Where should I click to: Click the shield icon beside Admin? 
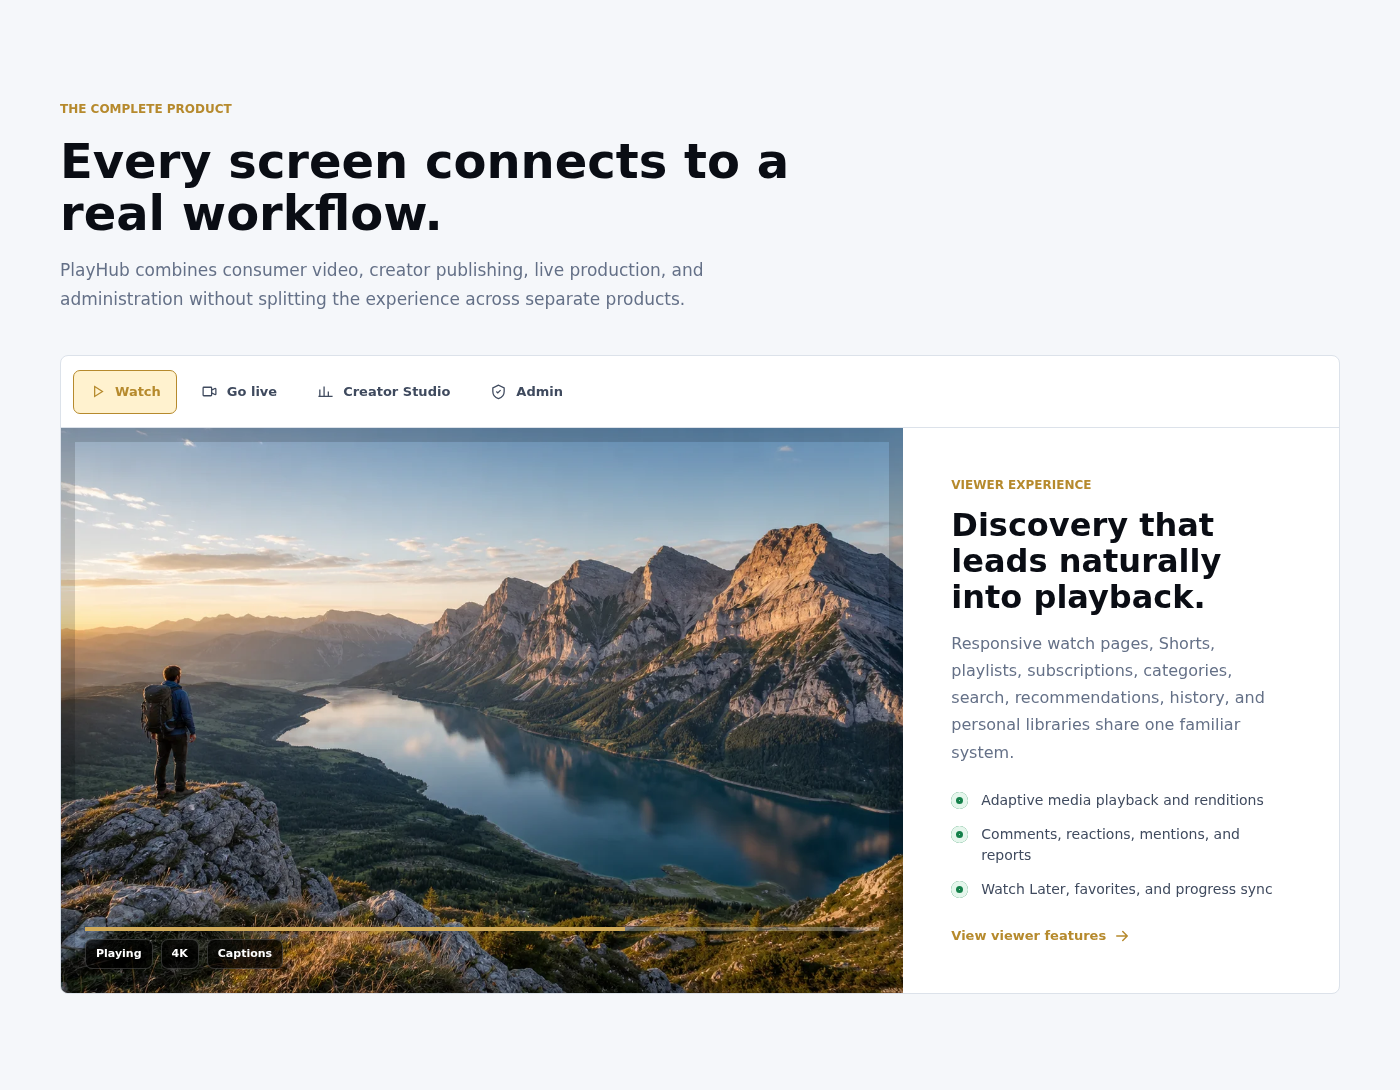(498, 392)
